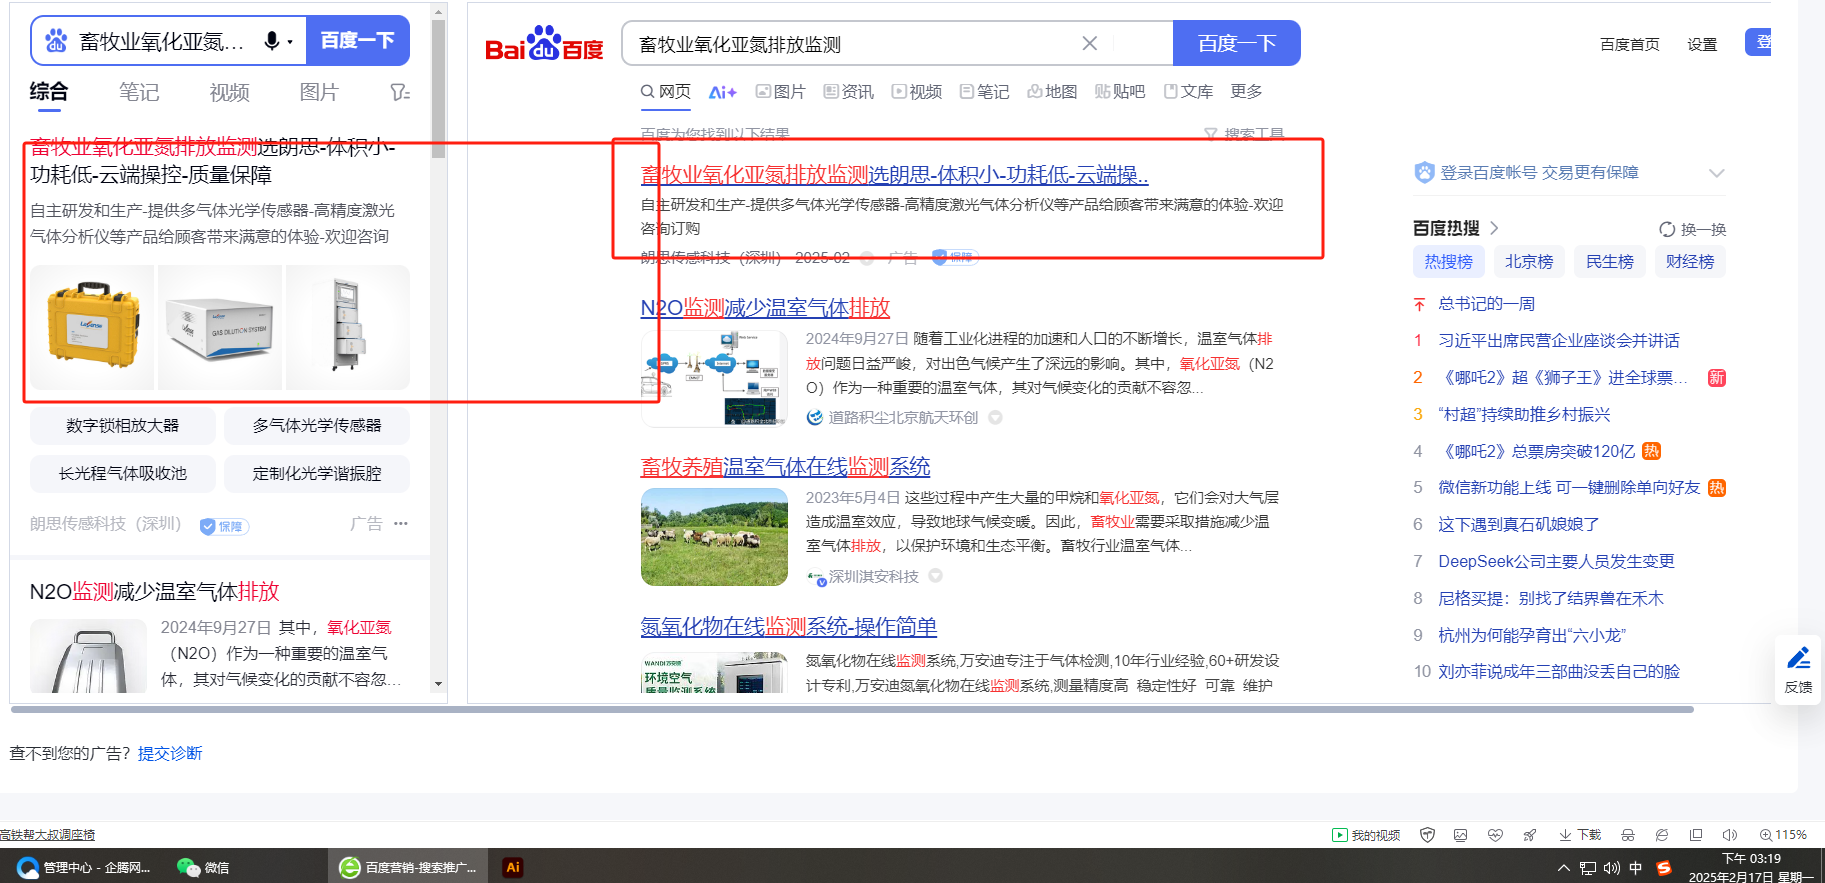The height and width of the screenshot is (883, 1825).
Task: Switch to desktop 资讯 tab
Action: [848, 92]
